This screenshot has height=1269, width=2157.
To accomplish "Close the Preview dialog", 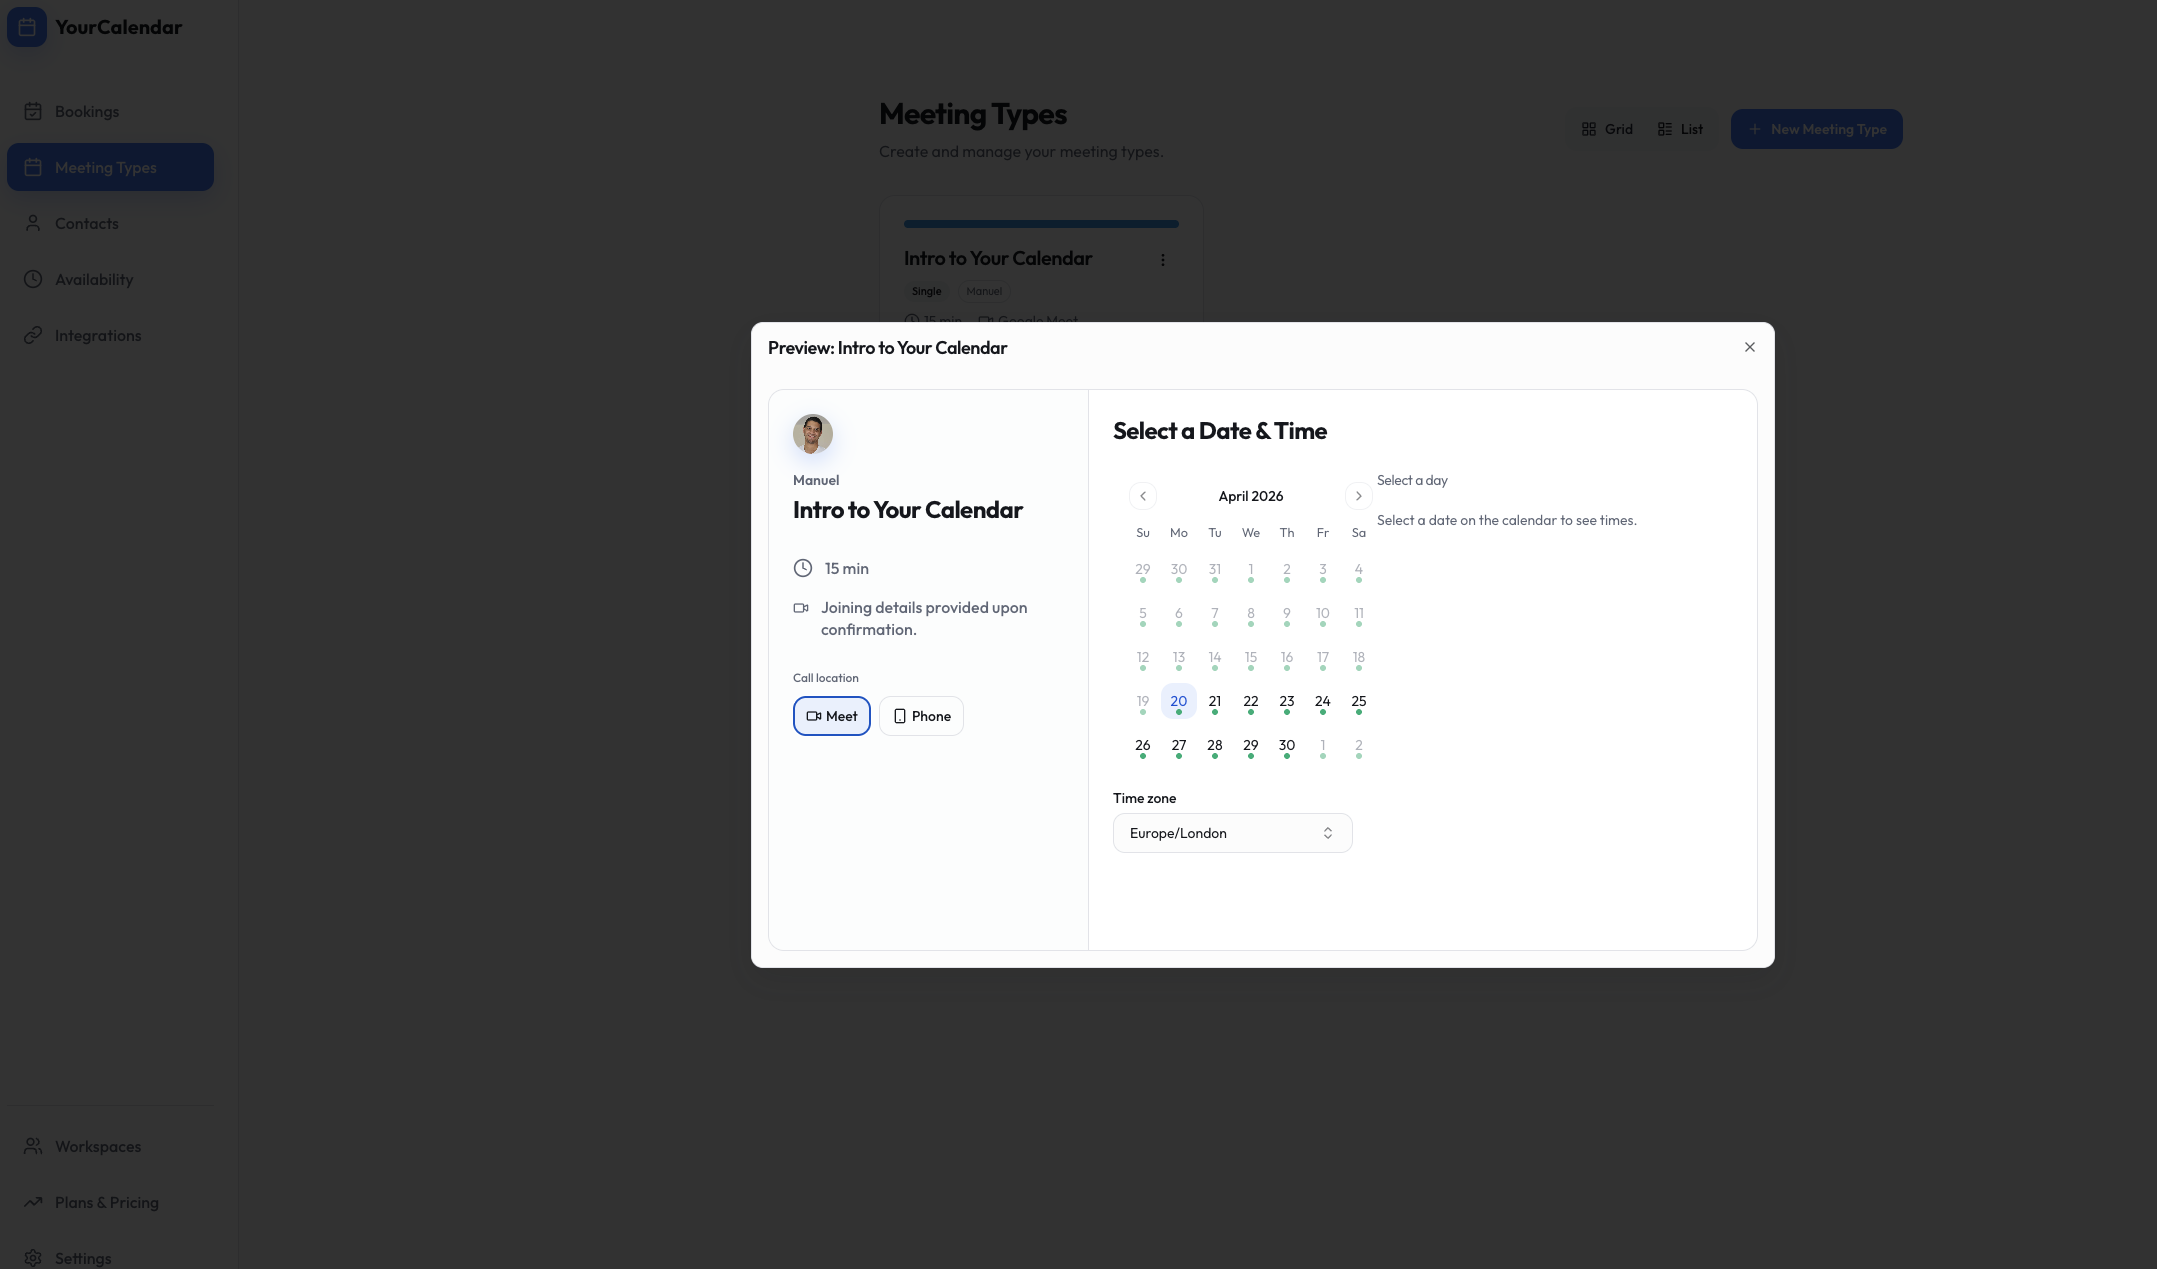I will pyautogui.click(x=1749, y=347).
